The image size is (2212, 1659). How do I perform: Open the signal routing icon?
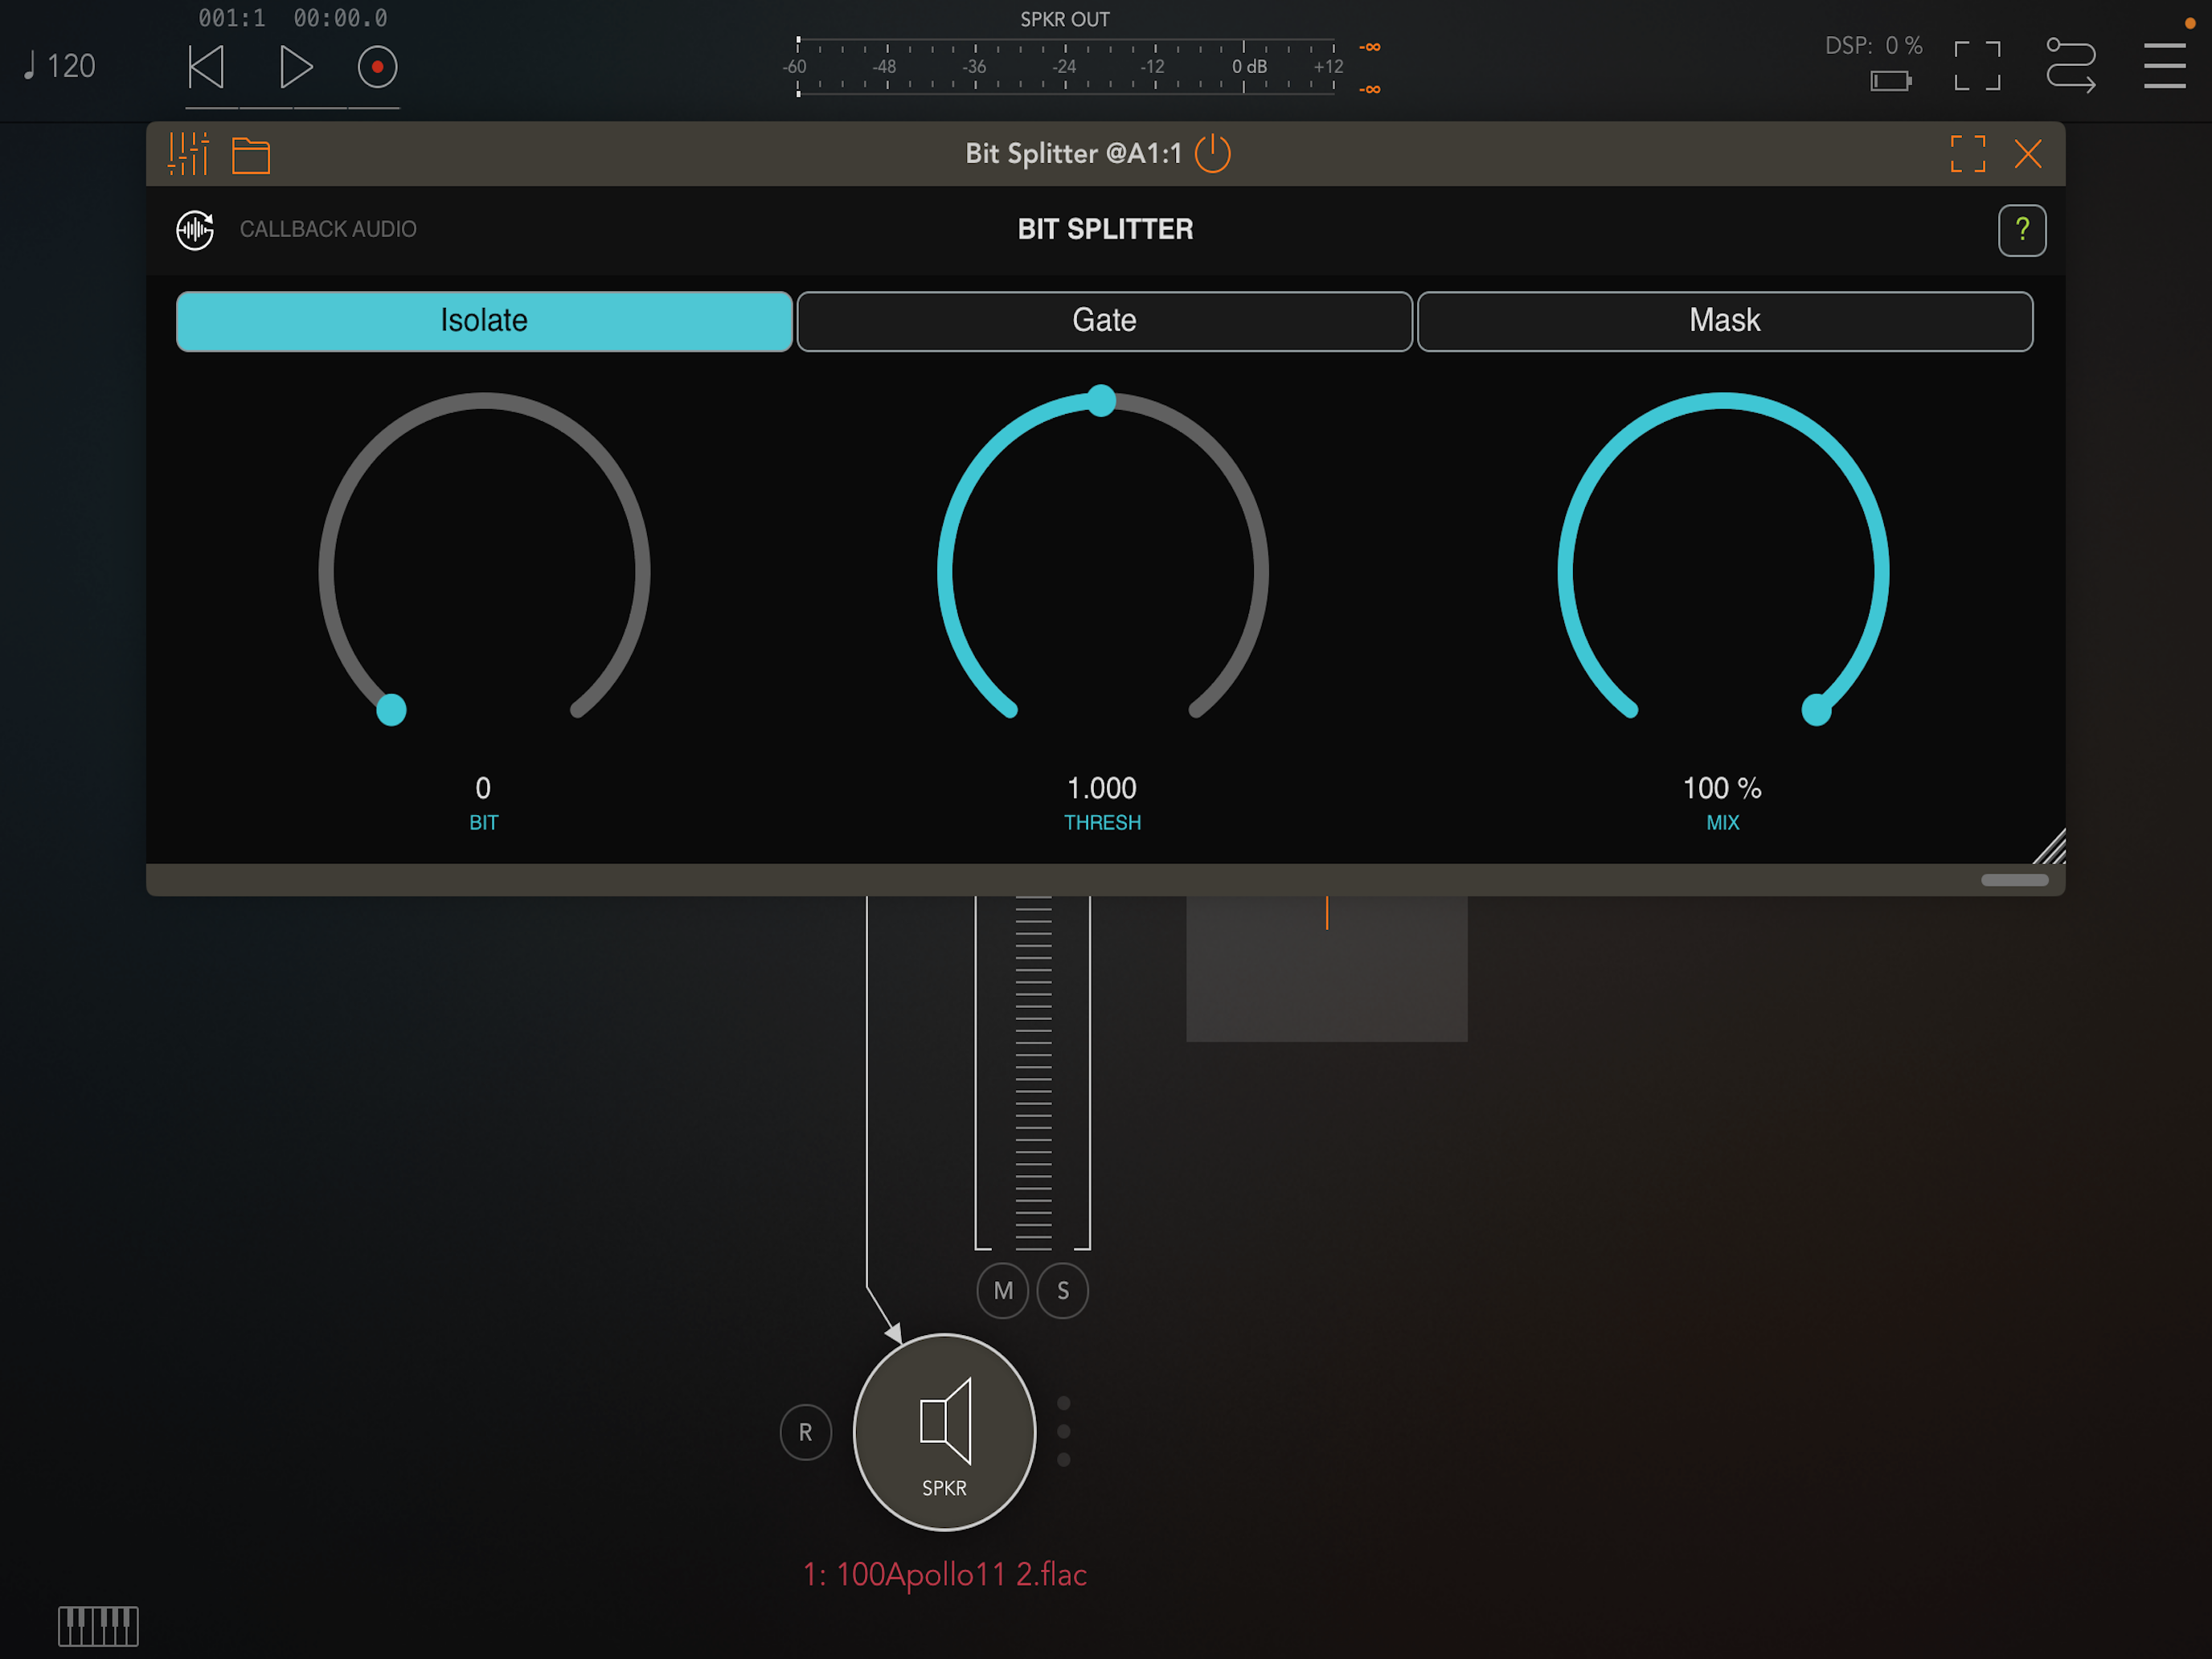[x=2070, y=66]
